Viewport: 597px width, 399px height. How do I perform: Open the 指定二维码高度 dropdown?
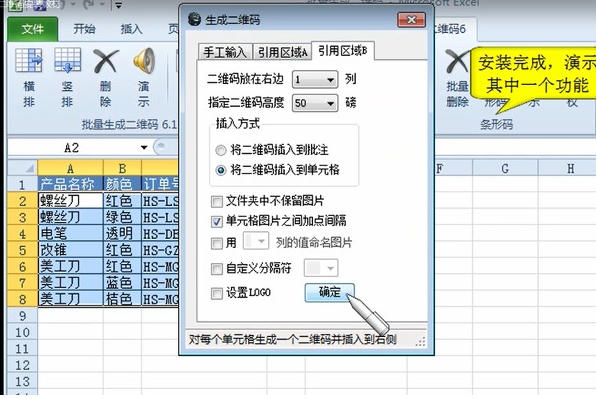click(x=314, y=103)
